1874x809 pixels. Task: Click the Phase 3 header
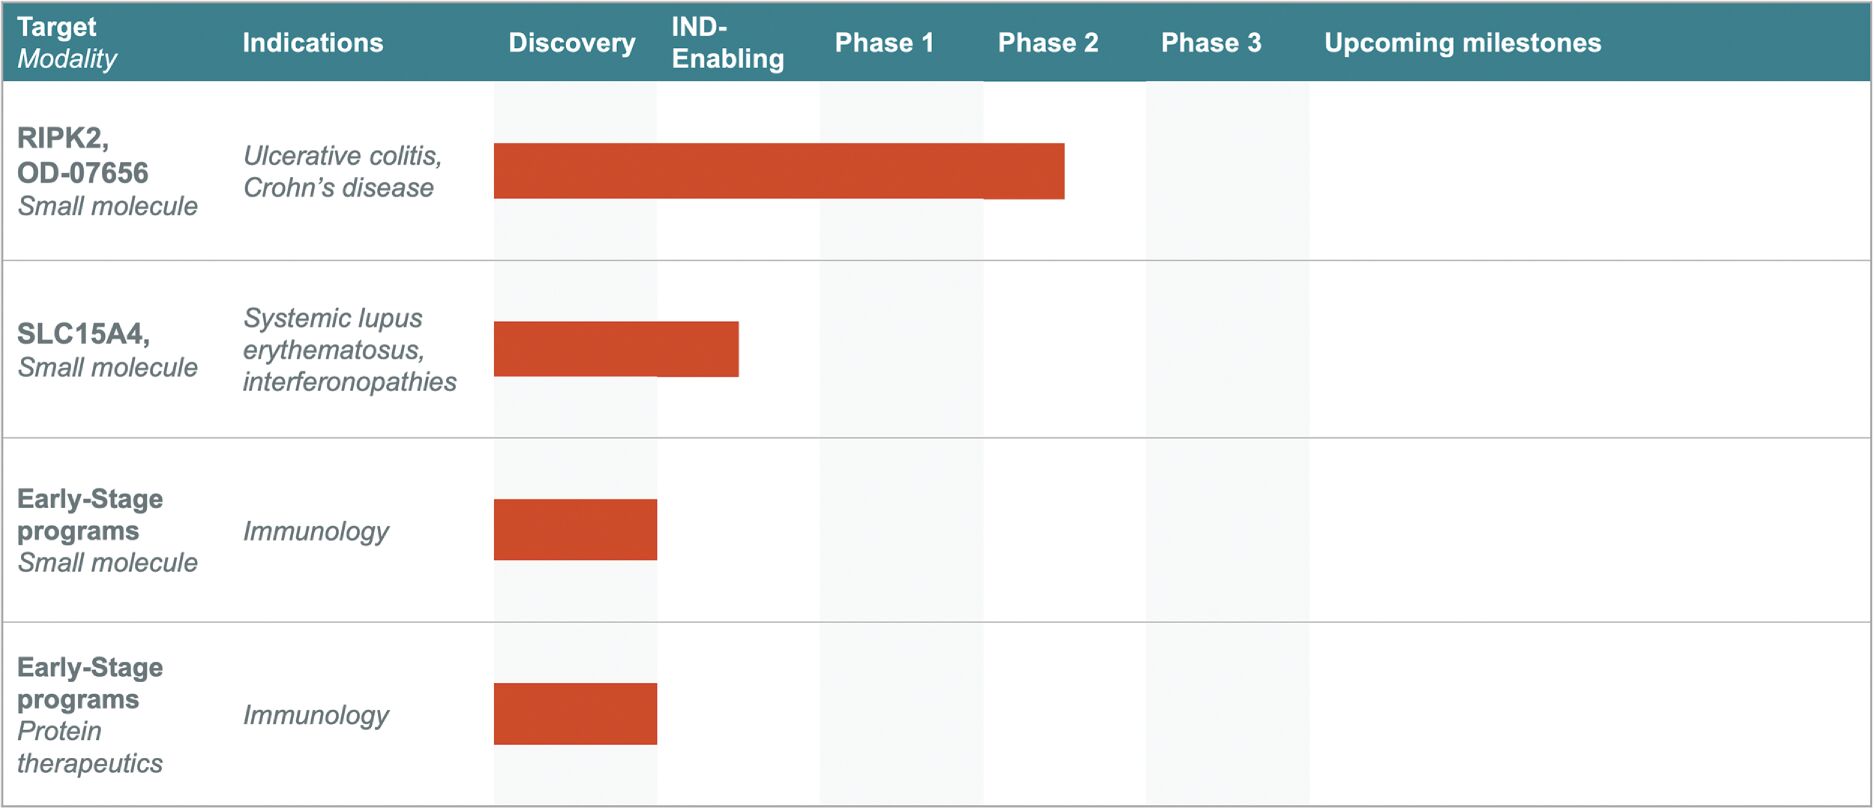tap(1211, 43)
